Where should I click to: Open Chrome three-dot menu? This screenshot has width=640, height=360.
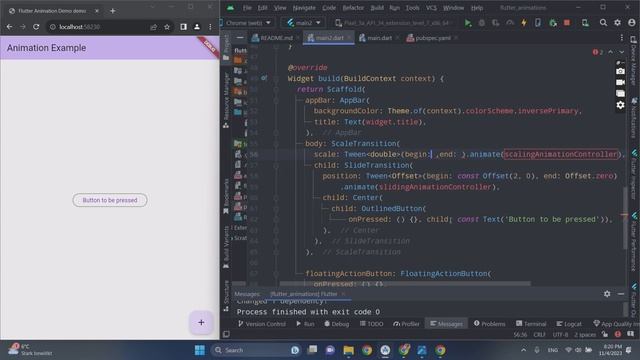(x=210, y=27)
